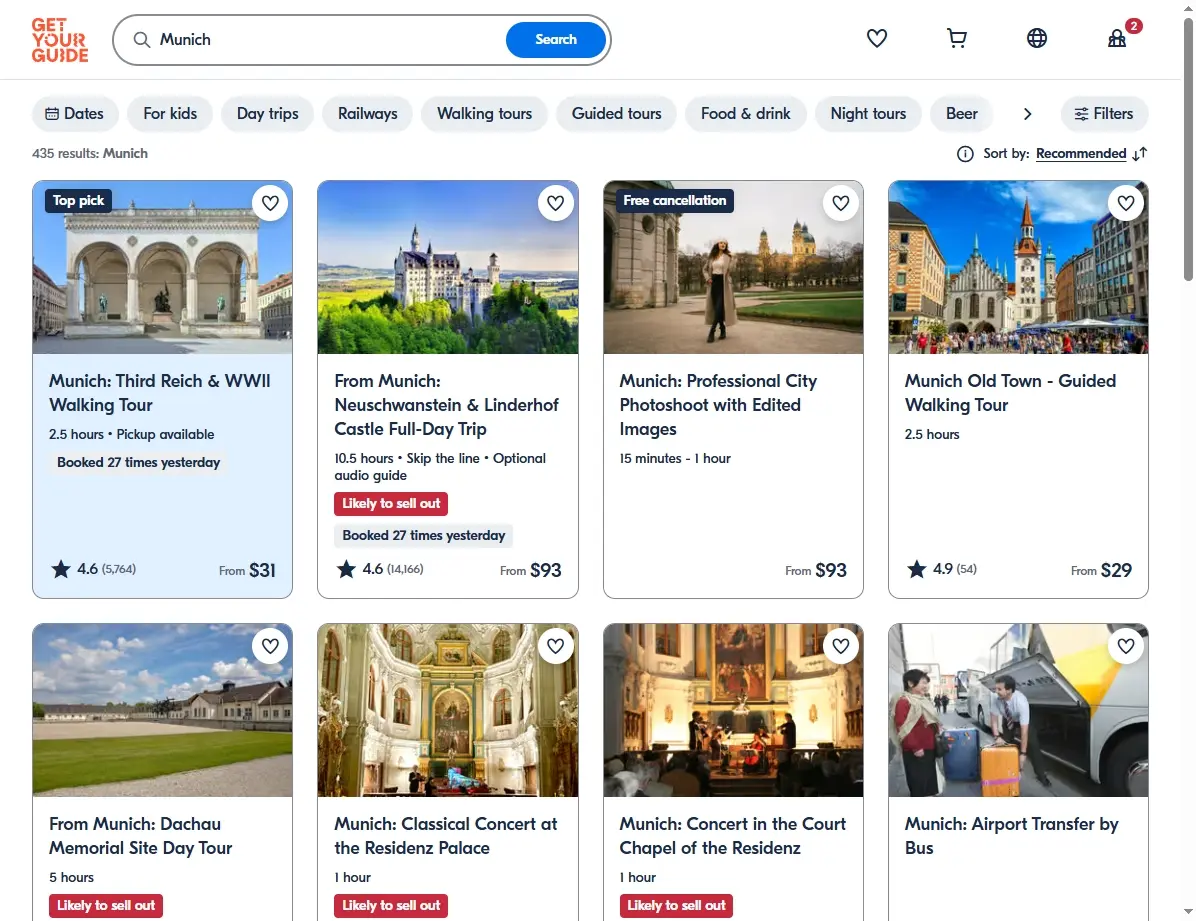Screen dimensions: 1196x921
Task: Click Booked 27 times yesterday on Third Reich
Action: pos(138,462)
